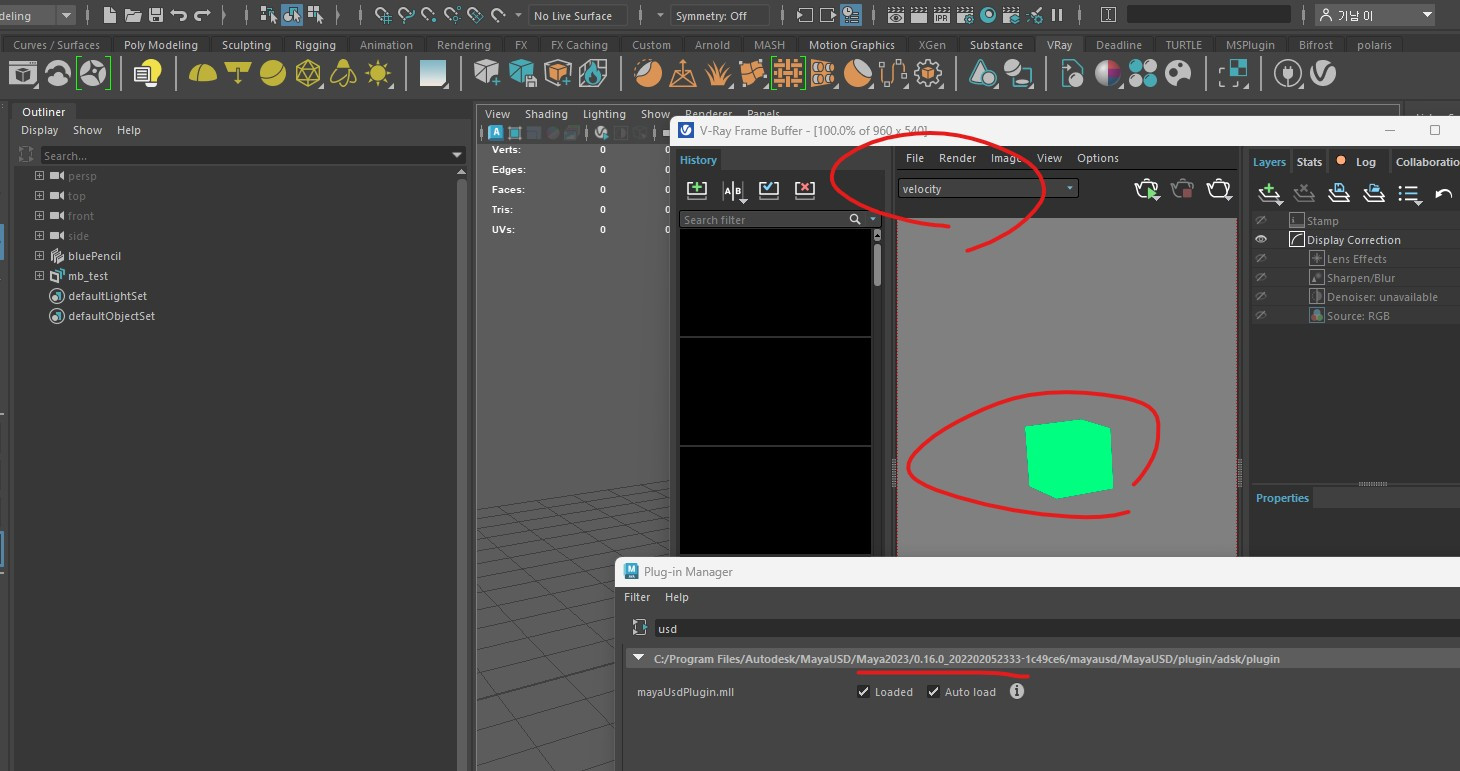Viewport: 1460px width, 771px height.
Task: Click the Plug-in Manager search field containing usd
Action: 1056,628
